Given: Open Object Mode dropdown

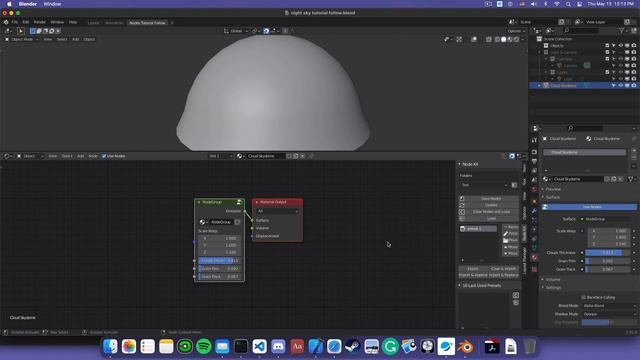Looking at the screenshot, I should (x=22, y=40).
